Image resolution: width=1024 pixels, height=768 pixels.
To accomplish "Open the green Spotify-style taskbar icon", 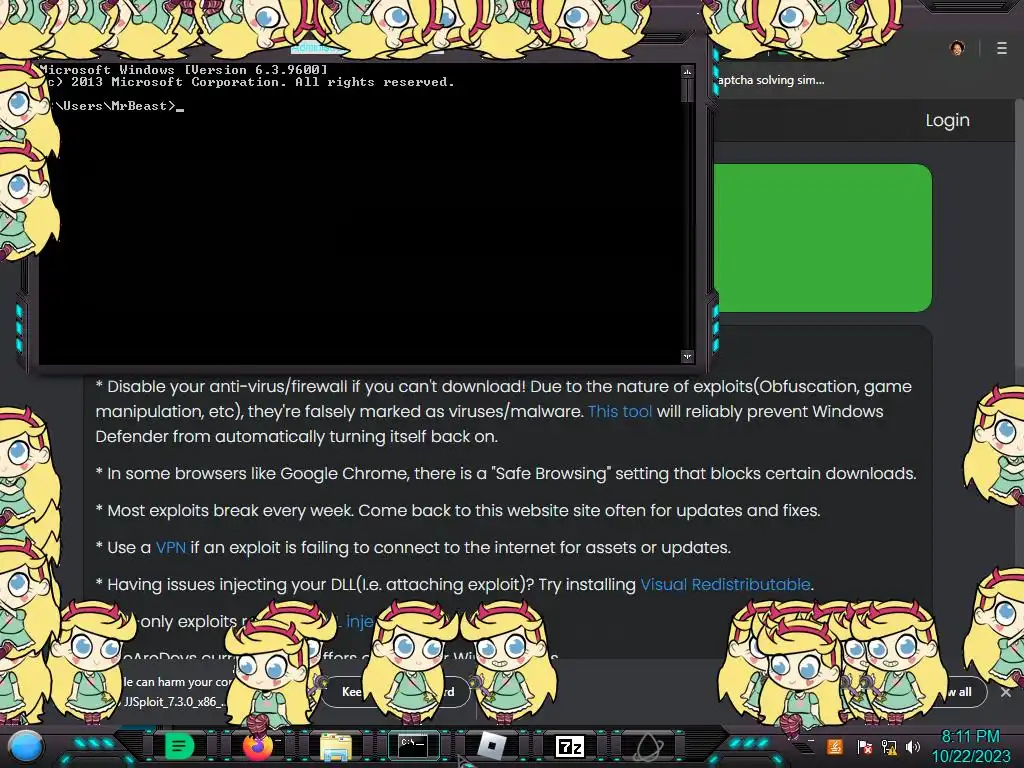I will click(180, 745).
